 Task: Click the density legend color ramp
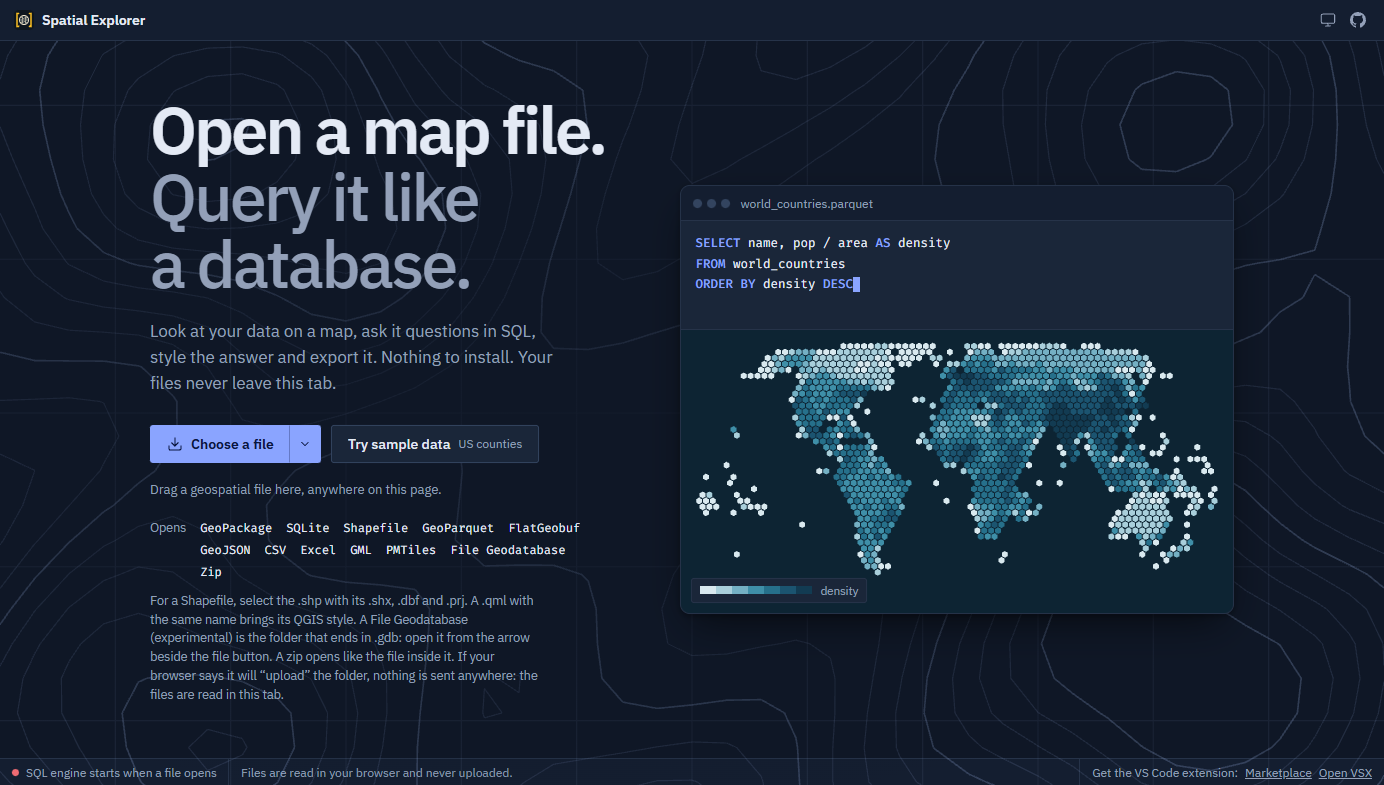[x=756, y=591]
